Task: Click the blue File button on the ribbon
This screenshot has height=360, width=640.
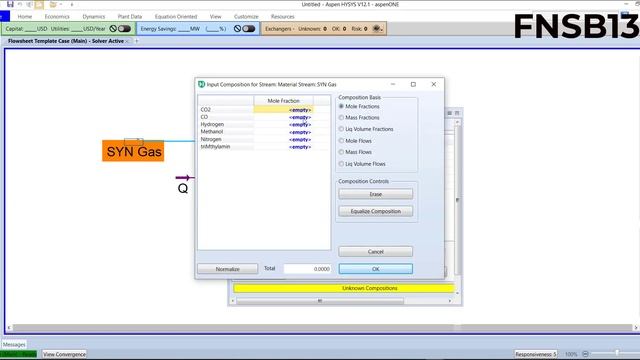Action: 4,16
